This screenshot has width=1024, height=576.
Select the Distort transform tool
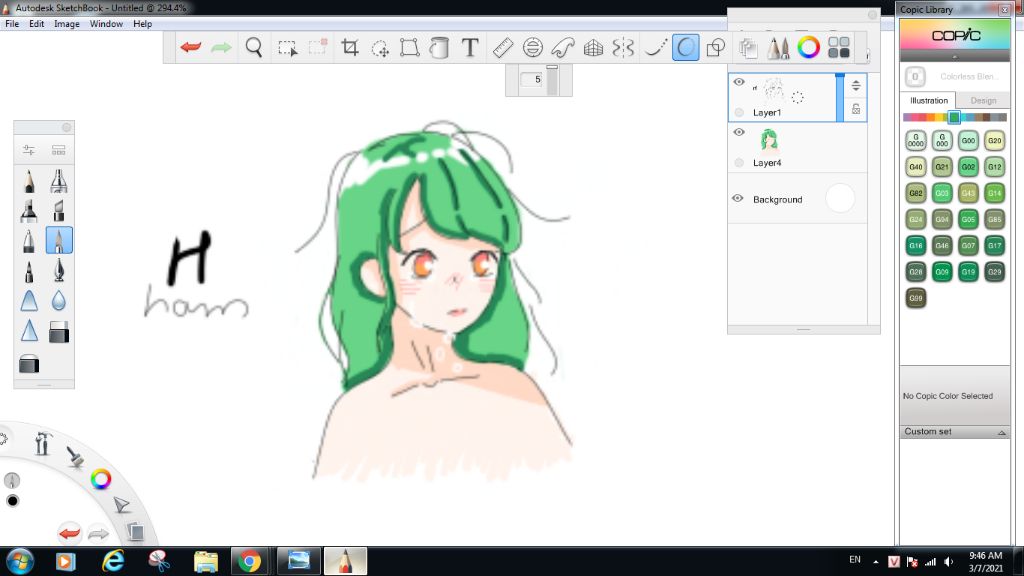409,47
